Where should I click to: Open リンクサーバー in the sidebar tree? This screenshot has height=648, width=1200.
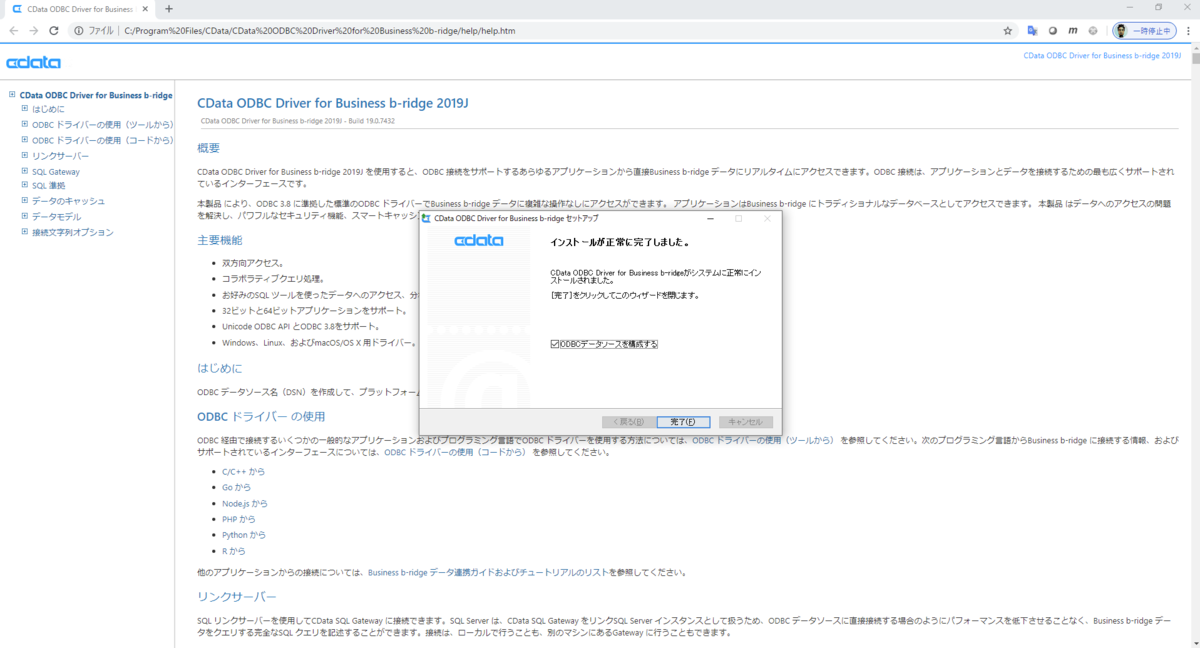(60, 156)
